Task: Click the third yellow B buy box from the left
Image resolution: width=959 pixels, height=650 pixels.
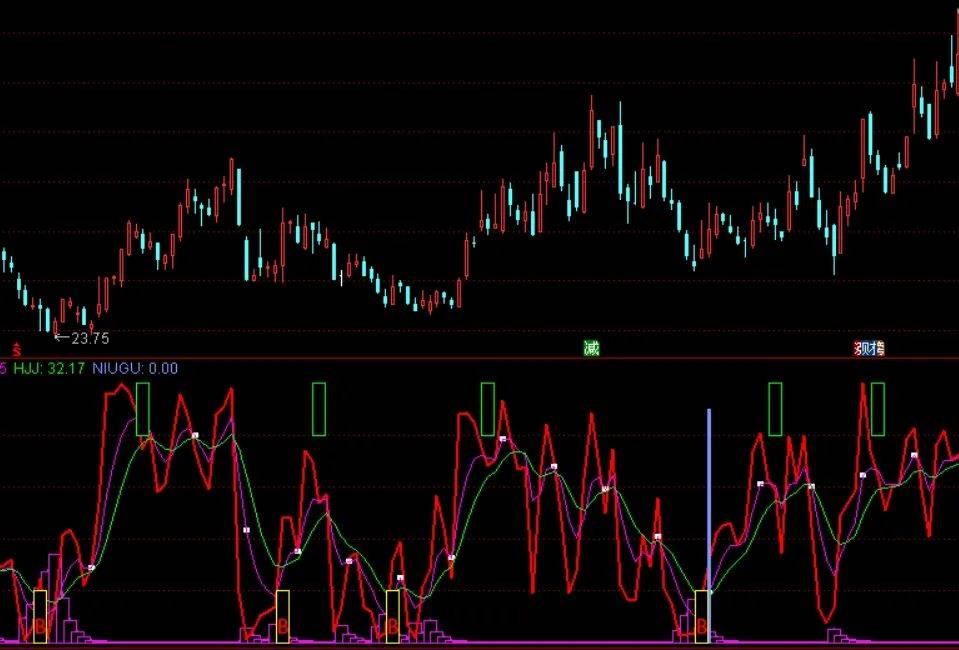Action: (393, 616)
